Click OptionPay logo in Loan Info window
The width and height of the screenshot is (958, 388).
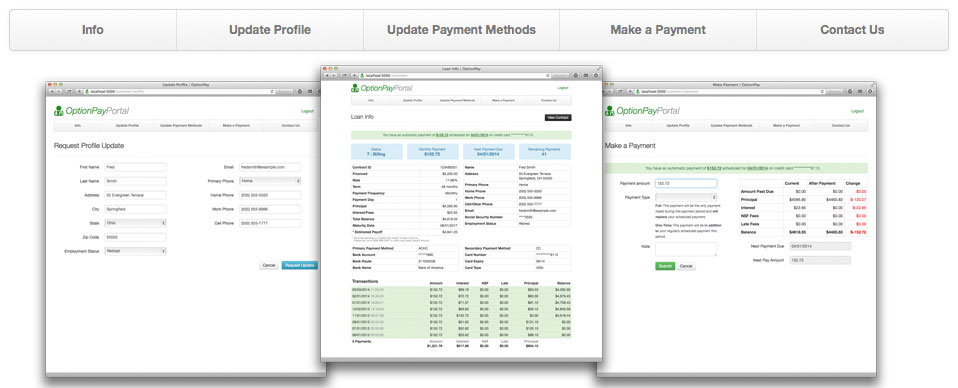[x=382, y=88]
